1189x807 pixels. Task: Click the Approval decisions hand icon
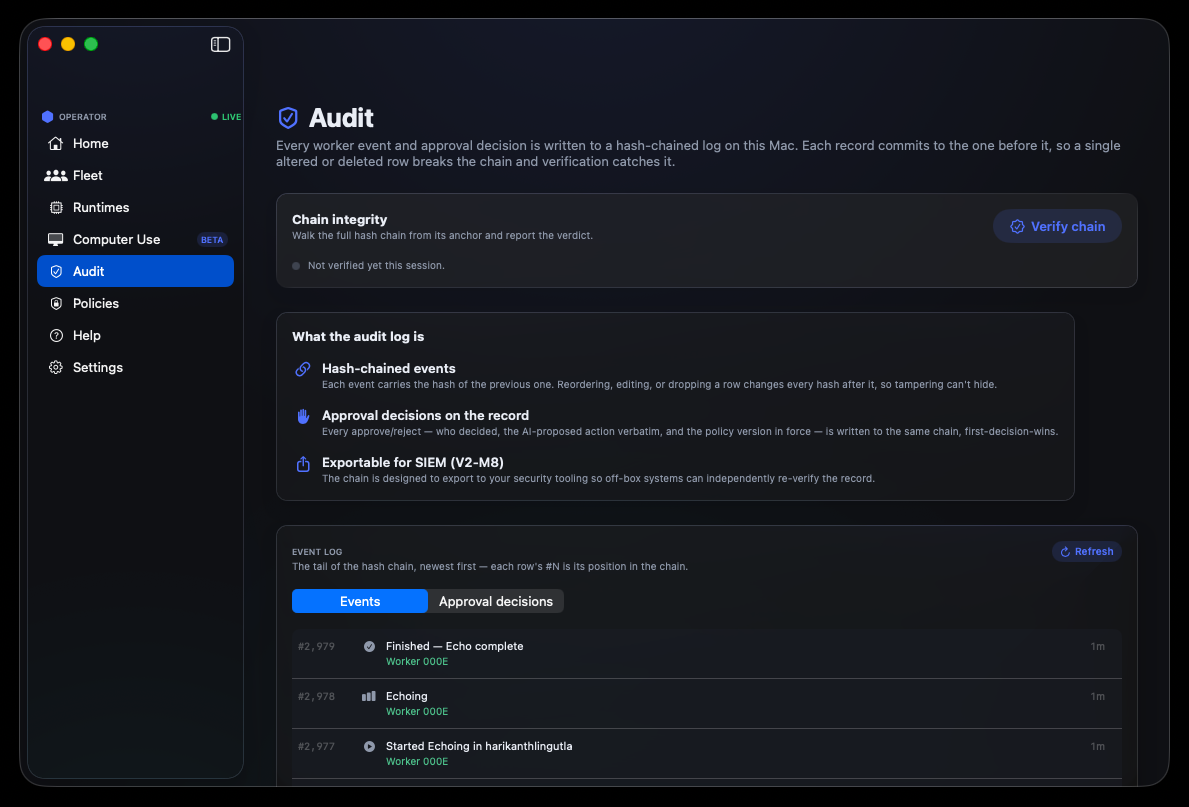coord(303,416)
